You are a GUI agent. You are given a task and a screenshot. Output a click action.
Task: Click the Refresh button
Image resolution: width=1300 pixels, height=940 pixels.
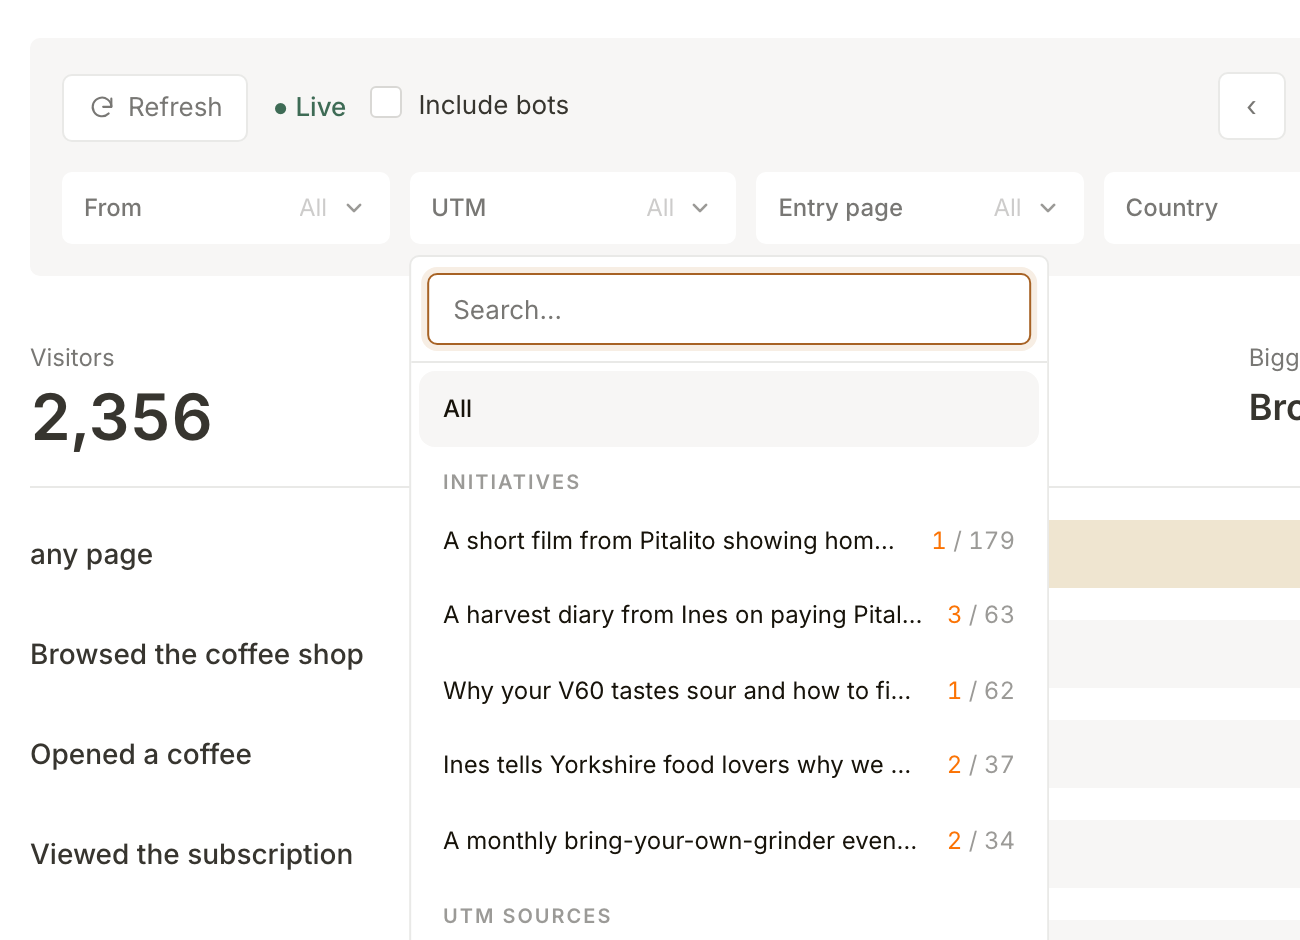click(x=155, y=107)
